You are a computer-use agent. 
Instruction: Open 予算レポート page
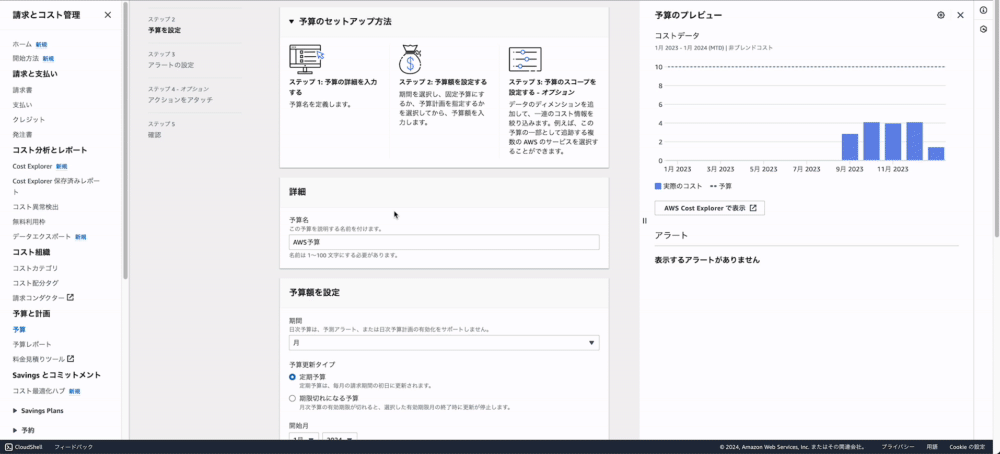(x=32, y=344)
